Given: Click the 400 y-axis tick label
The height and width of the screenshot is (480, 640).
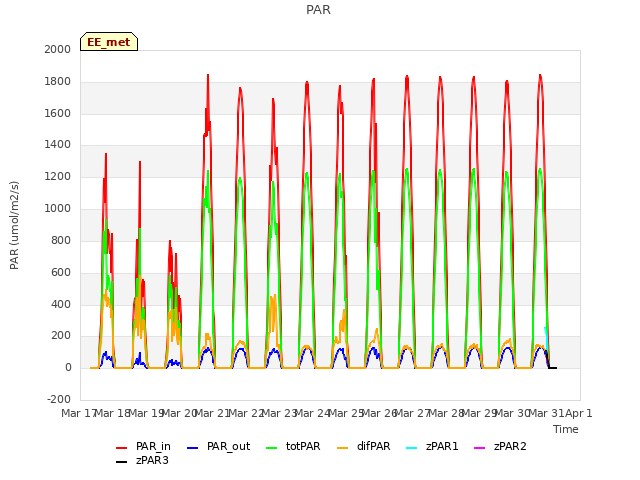Looking at the screenshot, I should [61, 304].
